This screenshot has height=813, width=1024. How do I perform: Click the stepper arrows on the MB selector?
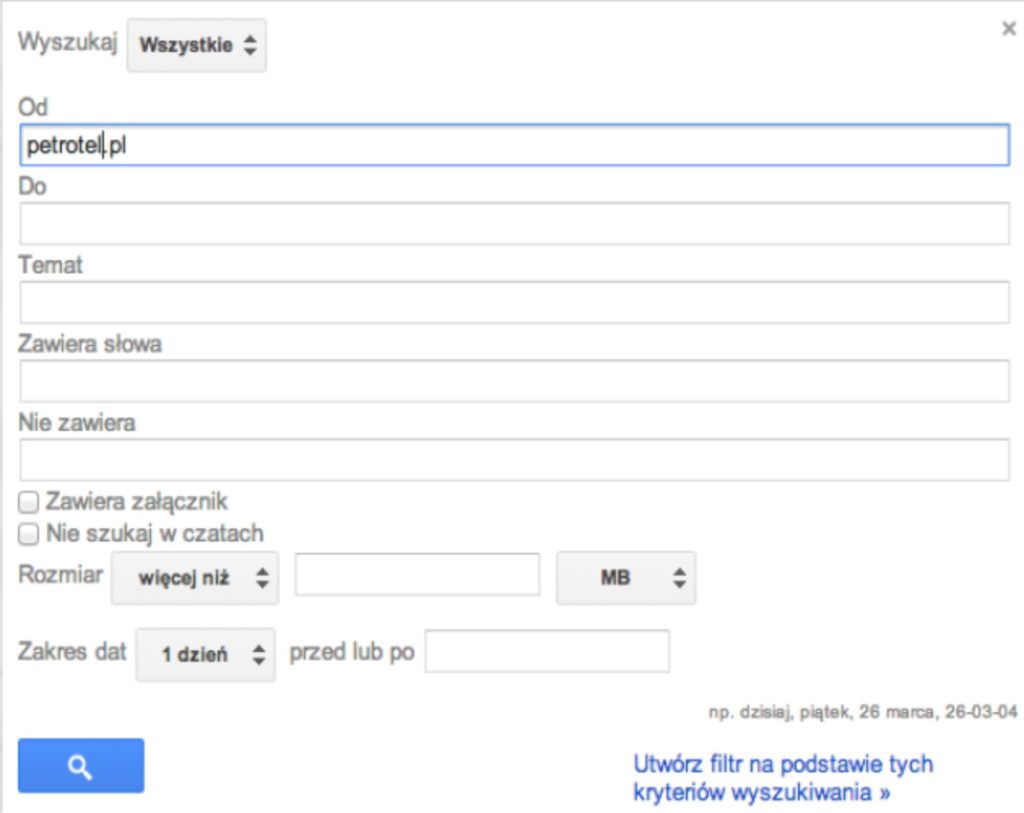[678, 577]
